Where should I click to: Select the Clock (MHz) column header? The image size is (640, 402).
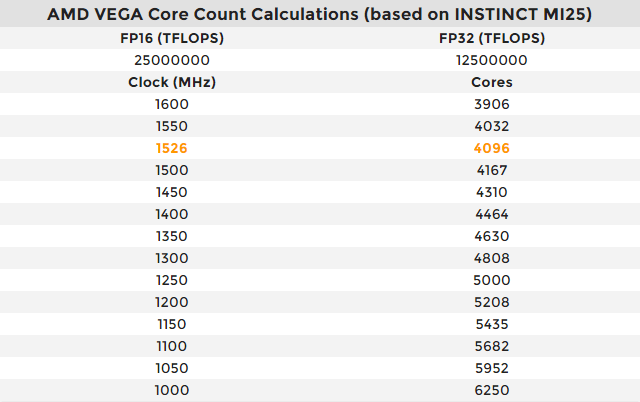coord(172,82)
